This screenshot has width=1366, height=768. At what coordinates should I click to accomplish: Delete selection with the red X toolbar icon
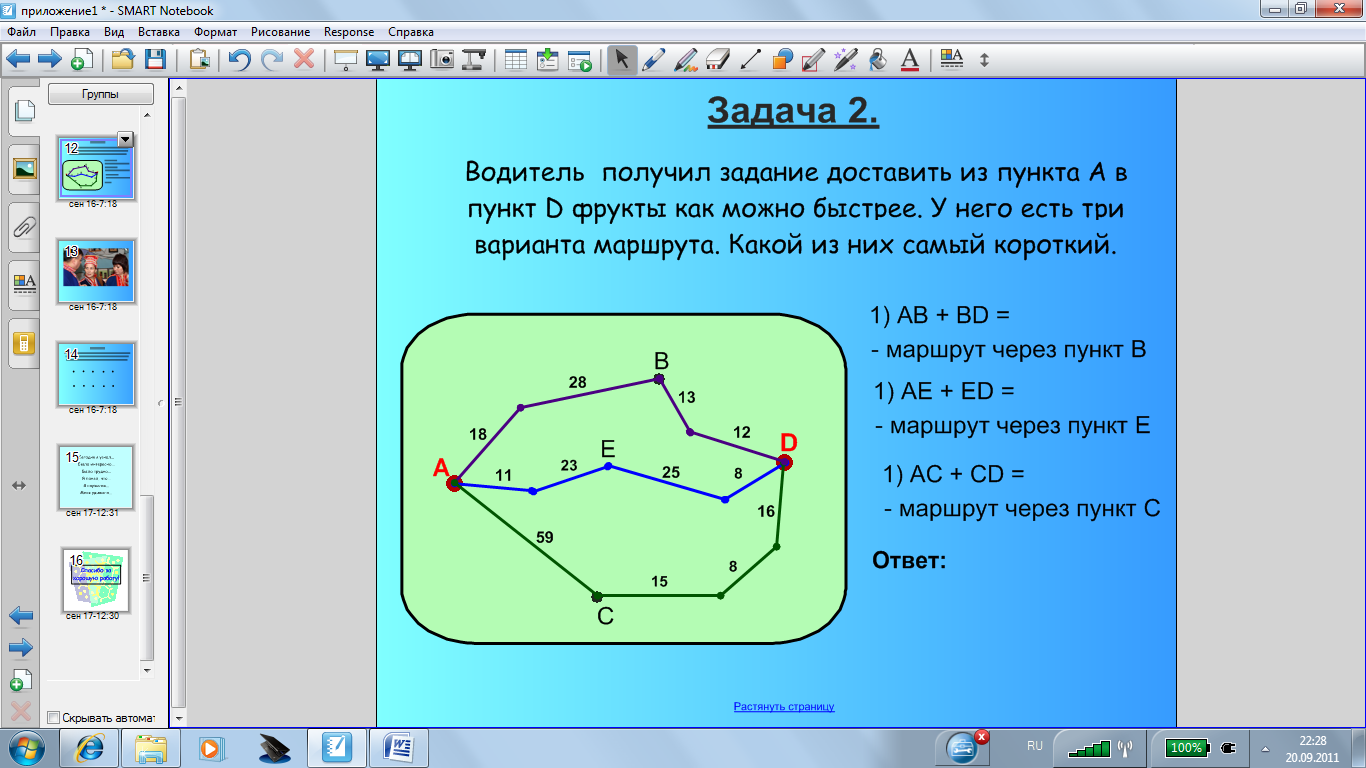pyautogui.click(x=304, y=59)
